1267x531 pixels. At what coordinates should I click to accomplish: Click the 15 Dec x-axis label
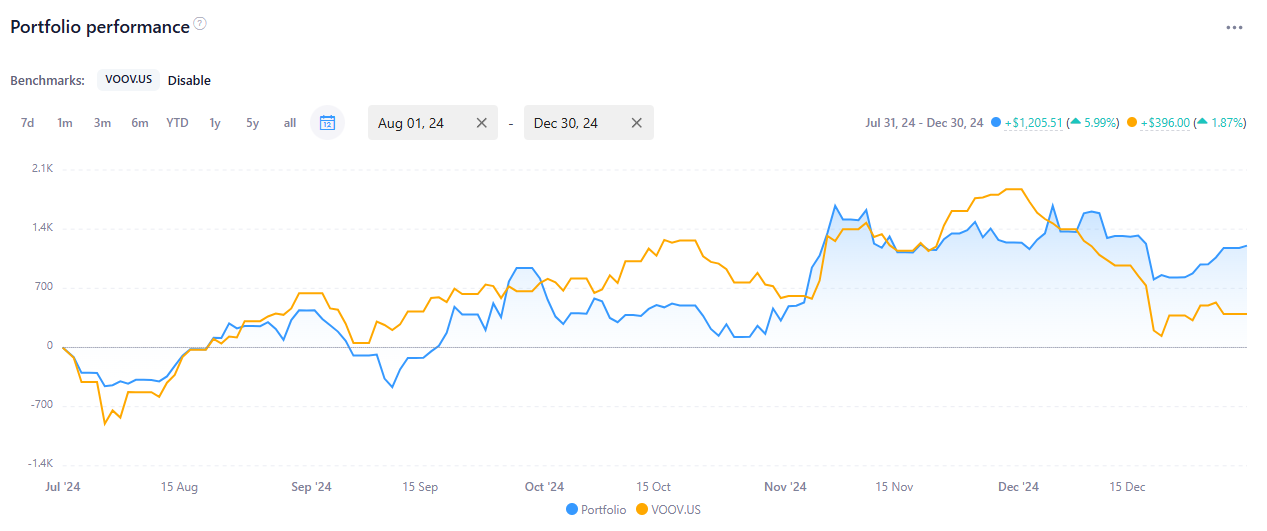coord(1128,487)
